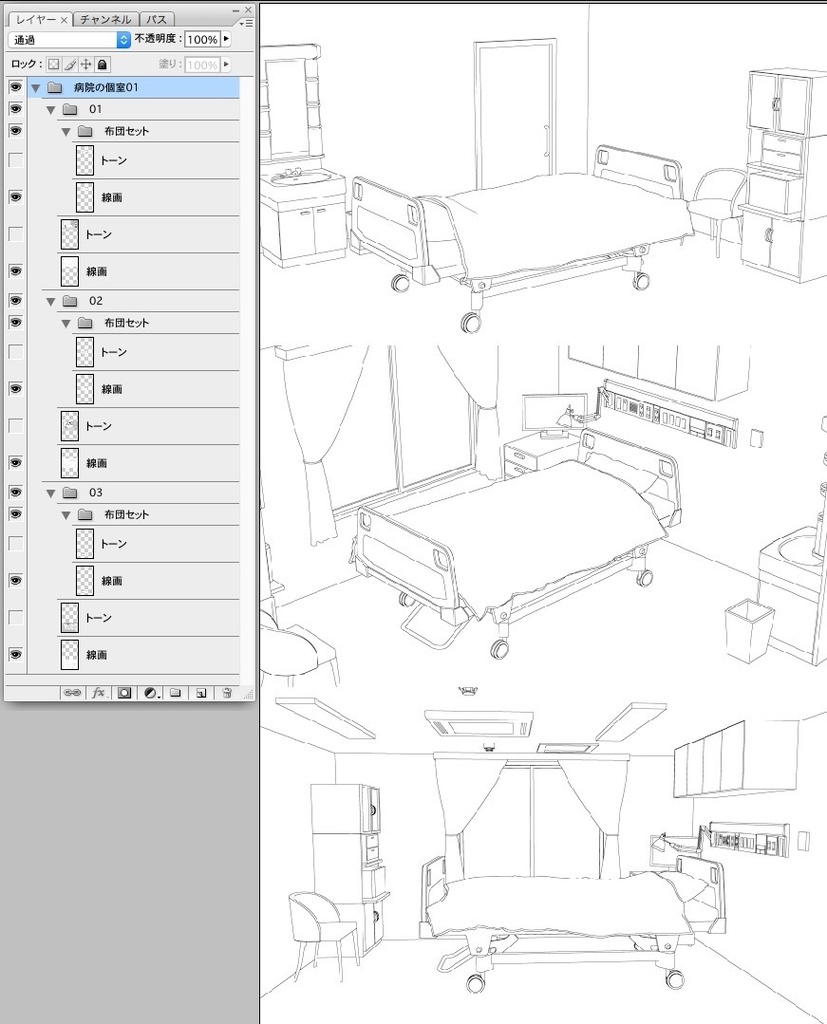Click the link layers icon
The image size is (827, 1024).
[72, 692]
